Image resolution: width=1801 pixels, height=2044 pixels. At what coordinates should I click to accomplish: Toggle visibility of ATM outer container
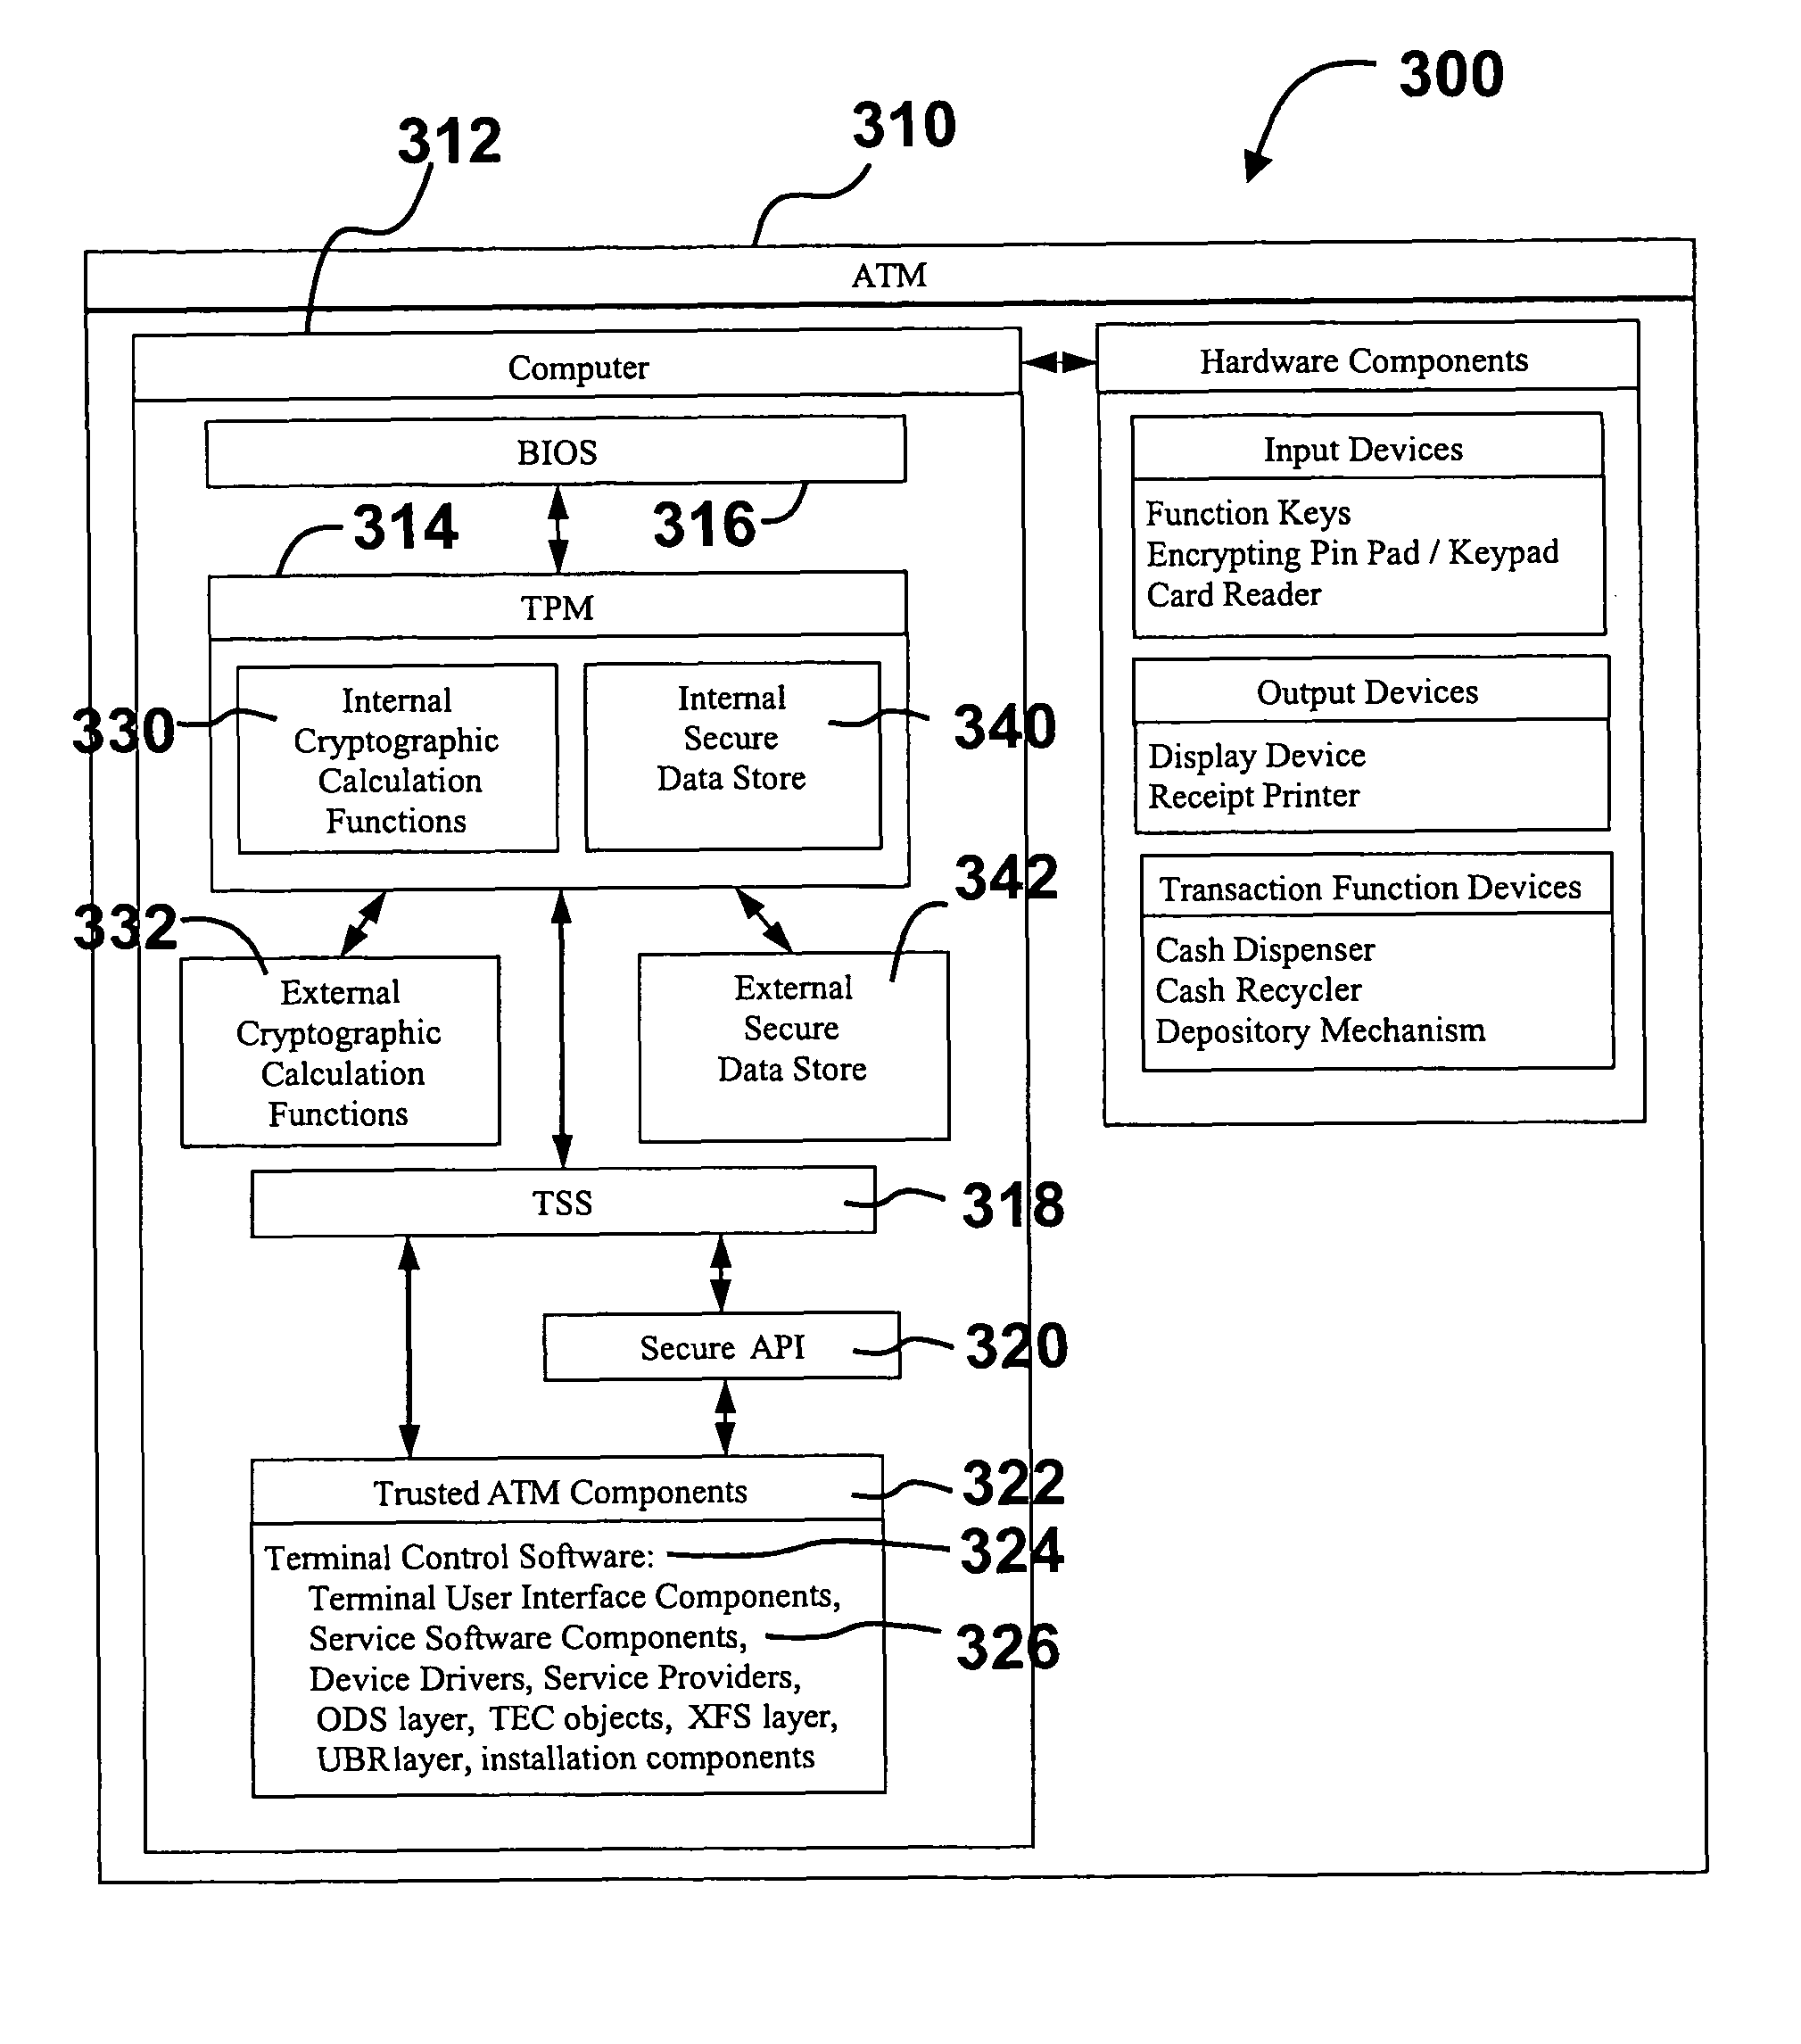pos(901,255)
